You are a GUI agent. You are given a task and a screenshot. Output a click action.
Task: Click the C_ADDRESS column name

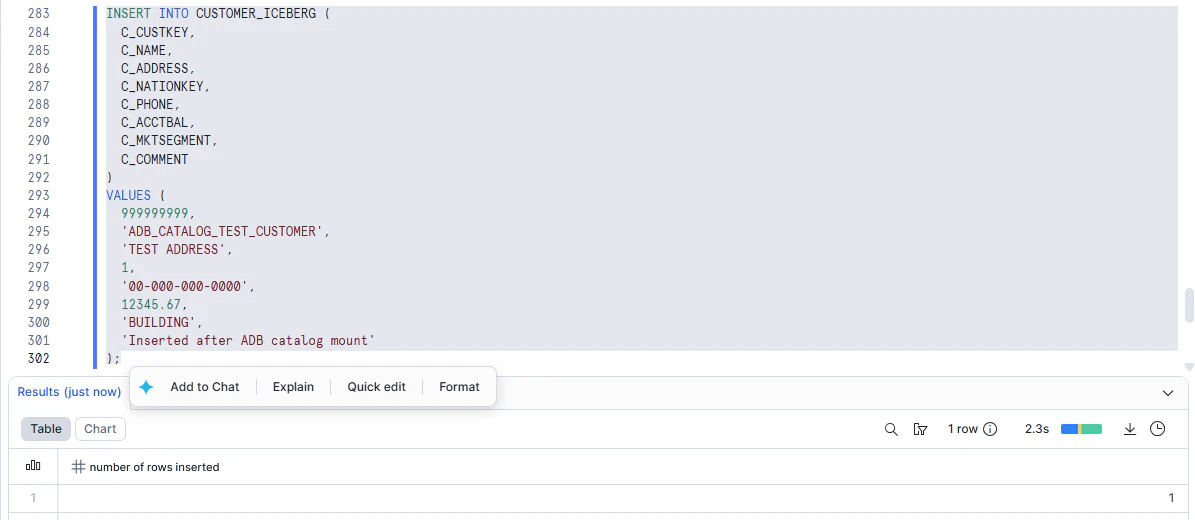pyautogui.click(x=155, y=68)
